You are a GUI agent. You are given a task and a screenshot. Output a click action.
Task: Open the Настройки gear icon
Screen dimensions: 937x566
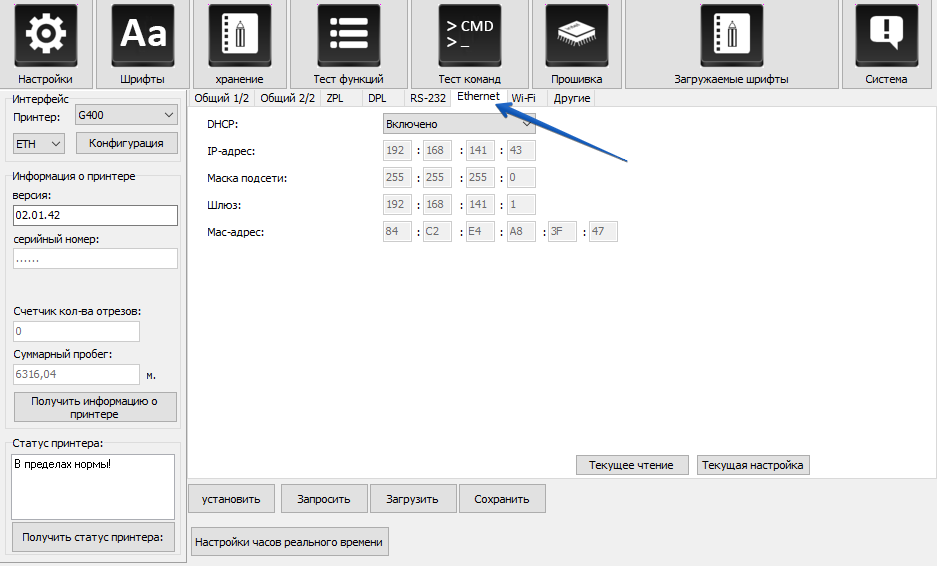45,36
